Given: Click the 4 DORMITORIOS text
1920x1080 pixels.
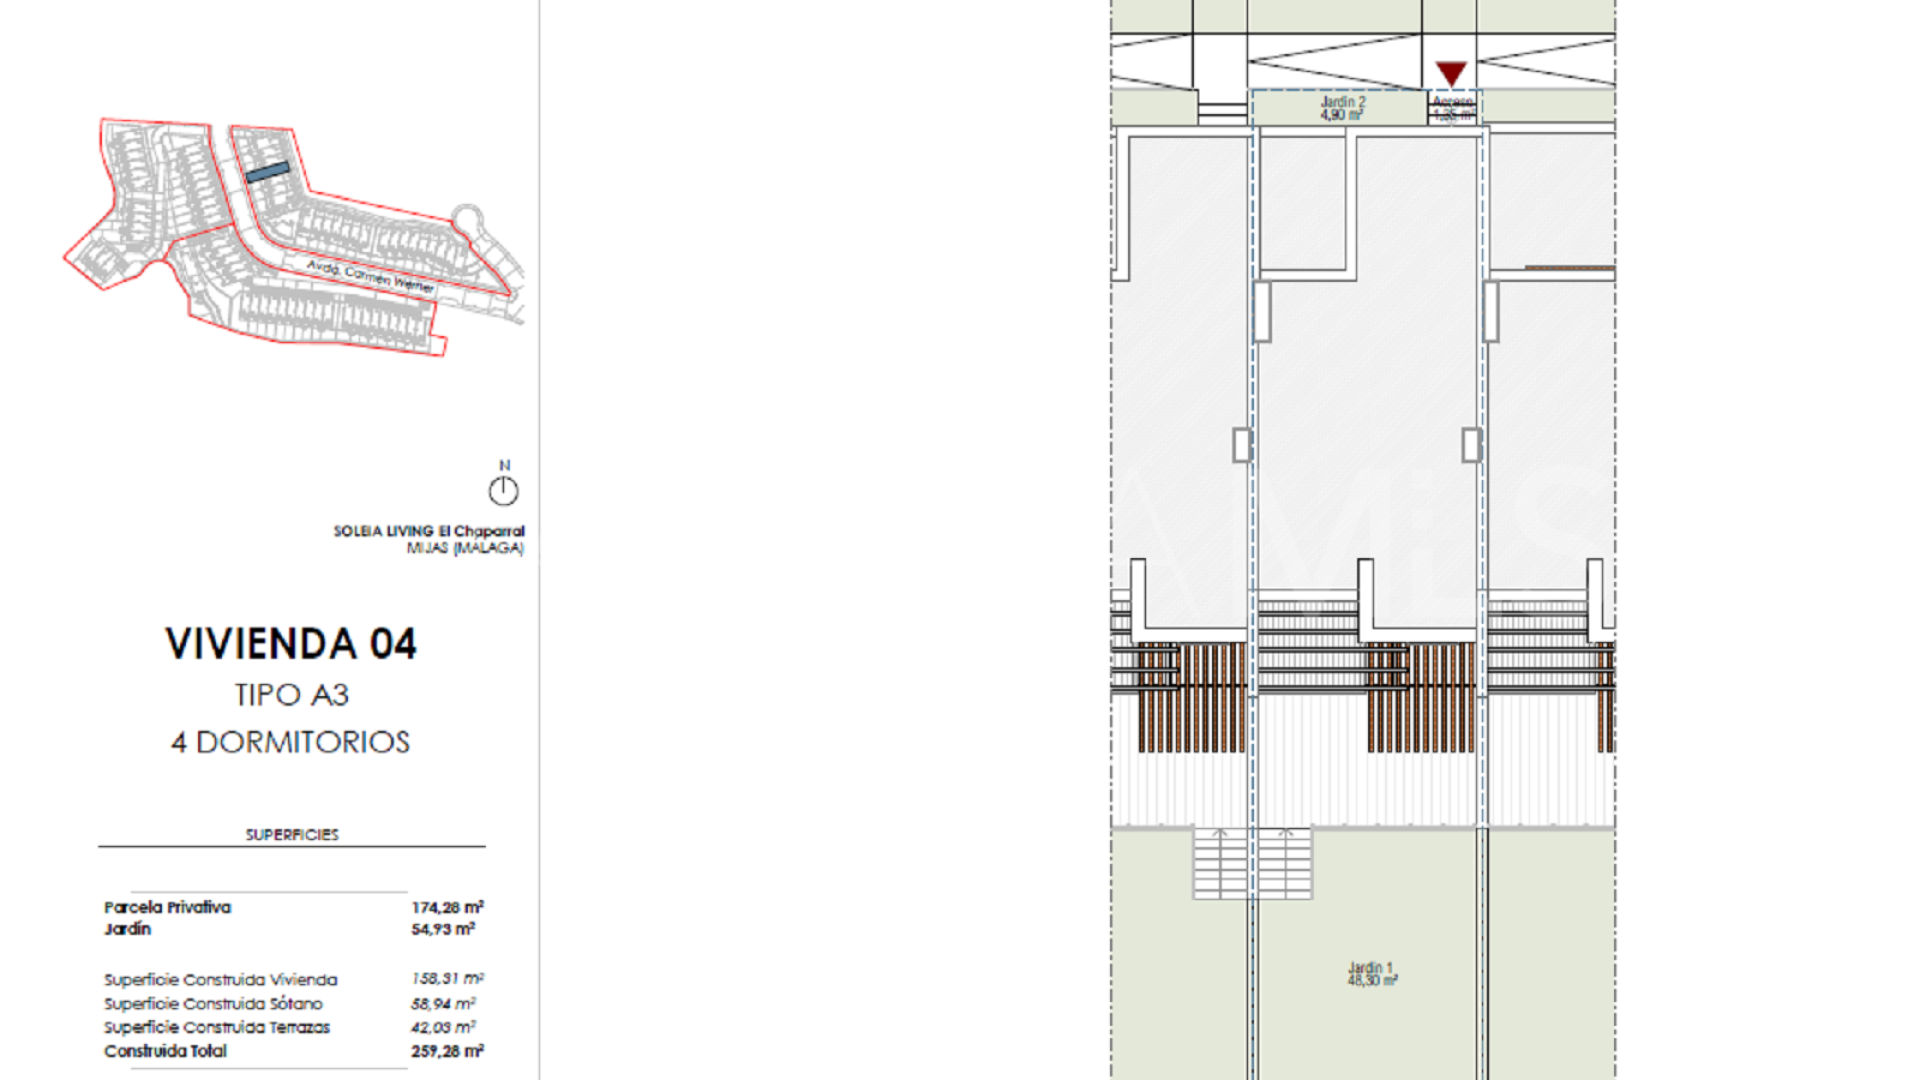Looking at the screenshot, I should 290,742.
